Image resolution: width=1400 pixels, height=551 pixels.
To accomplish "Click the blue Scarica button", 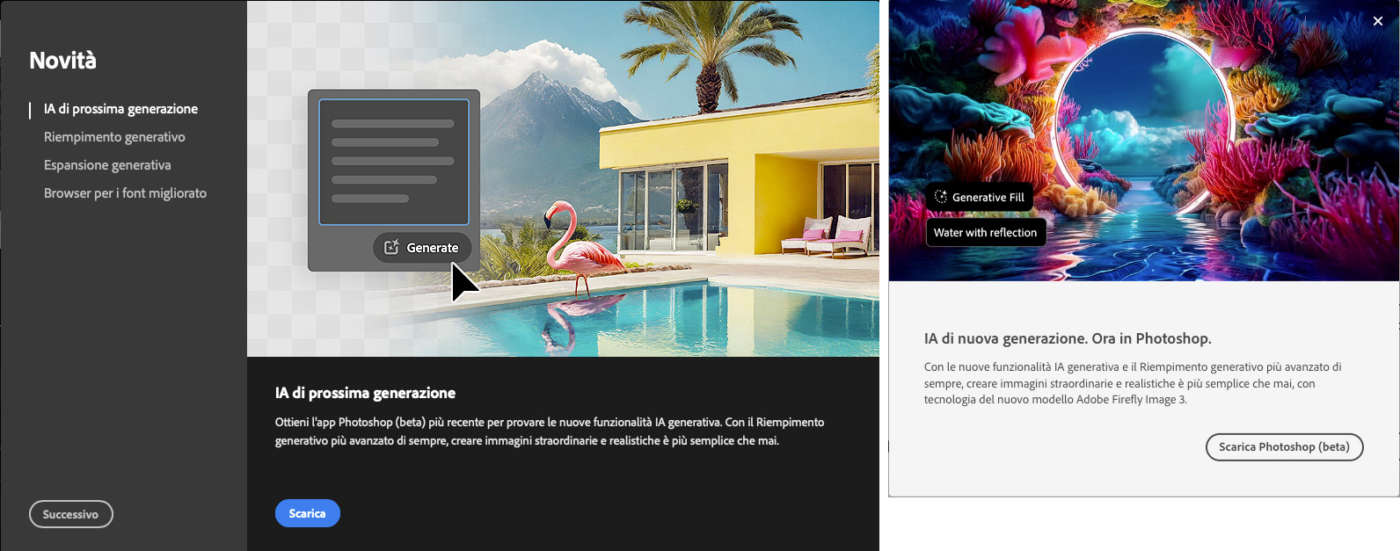I will (x=307, y=513).
